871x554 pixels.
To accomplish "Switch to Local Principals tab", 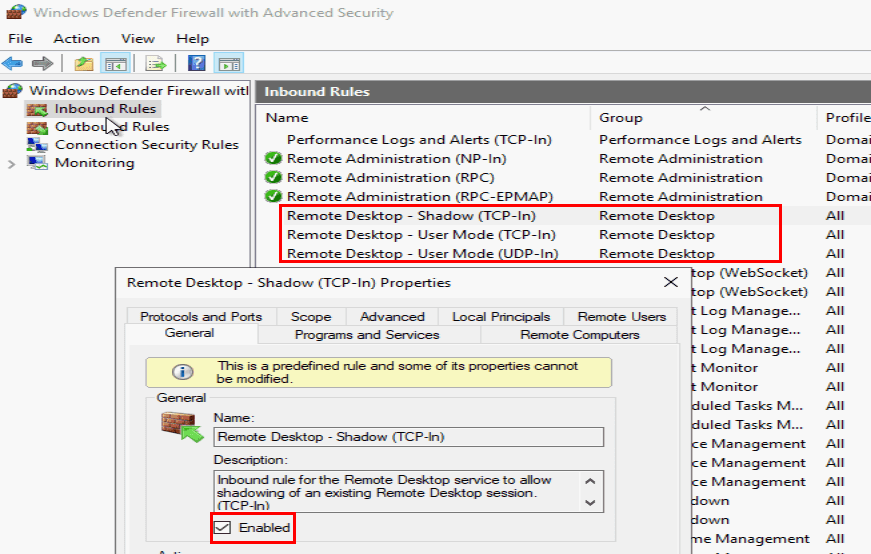I will (501, 316).
